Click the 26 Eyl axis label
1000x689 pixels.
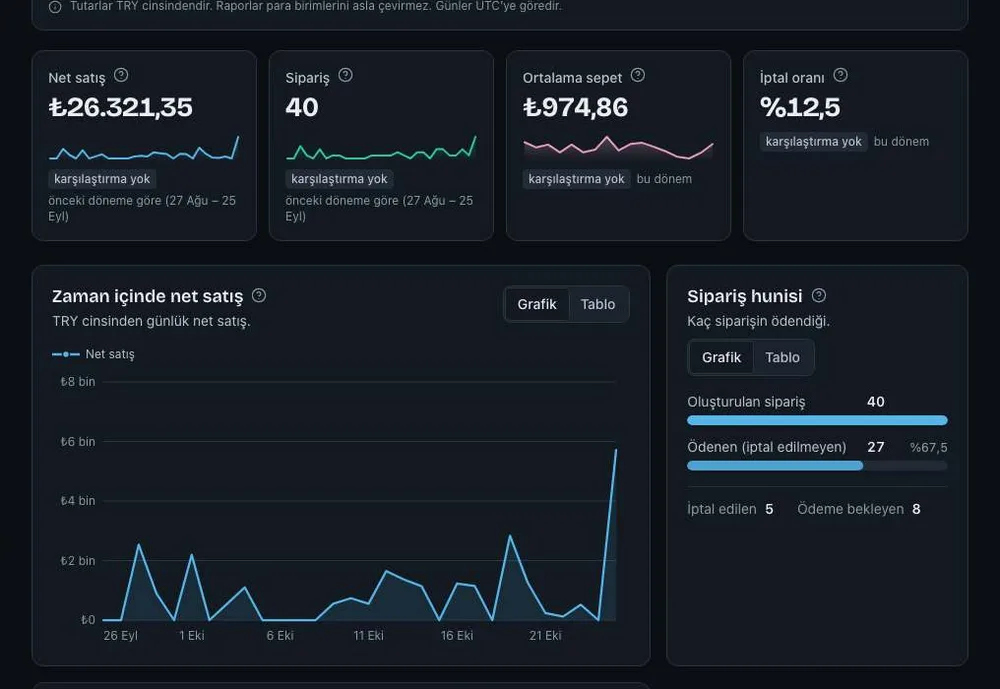[x=121, y=635]
